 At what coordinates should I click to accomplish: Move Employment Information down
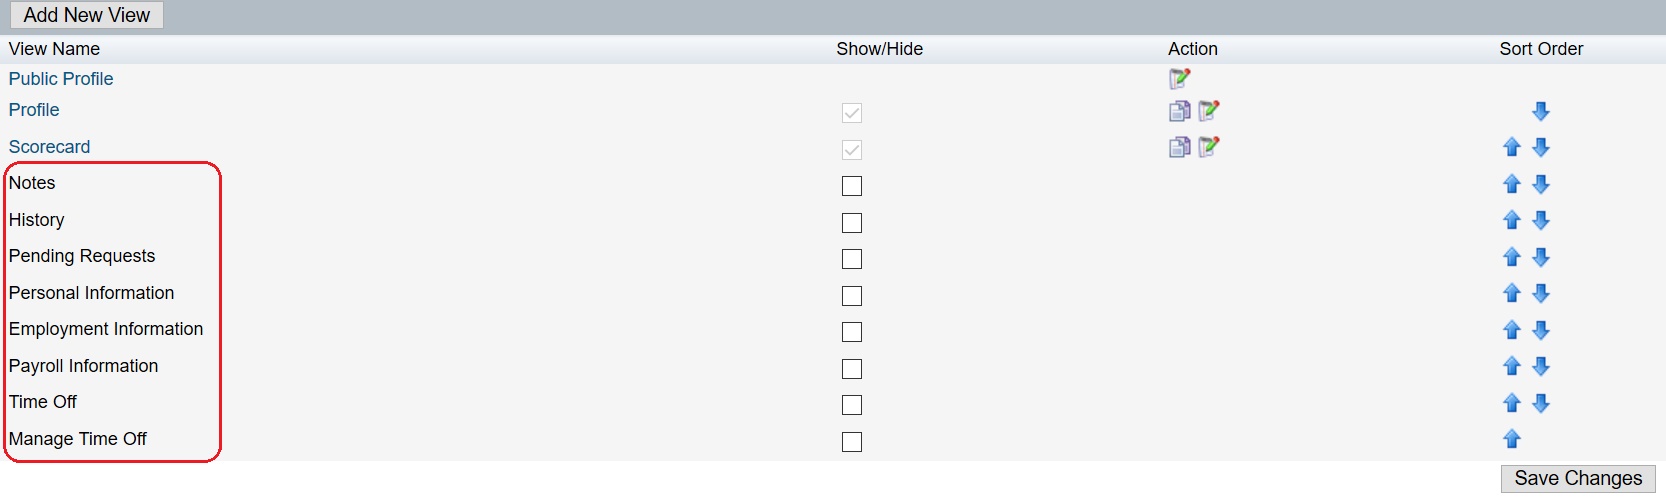tap(1541, 330)
